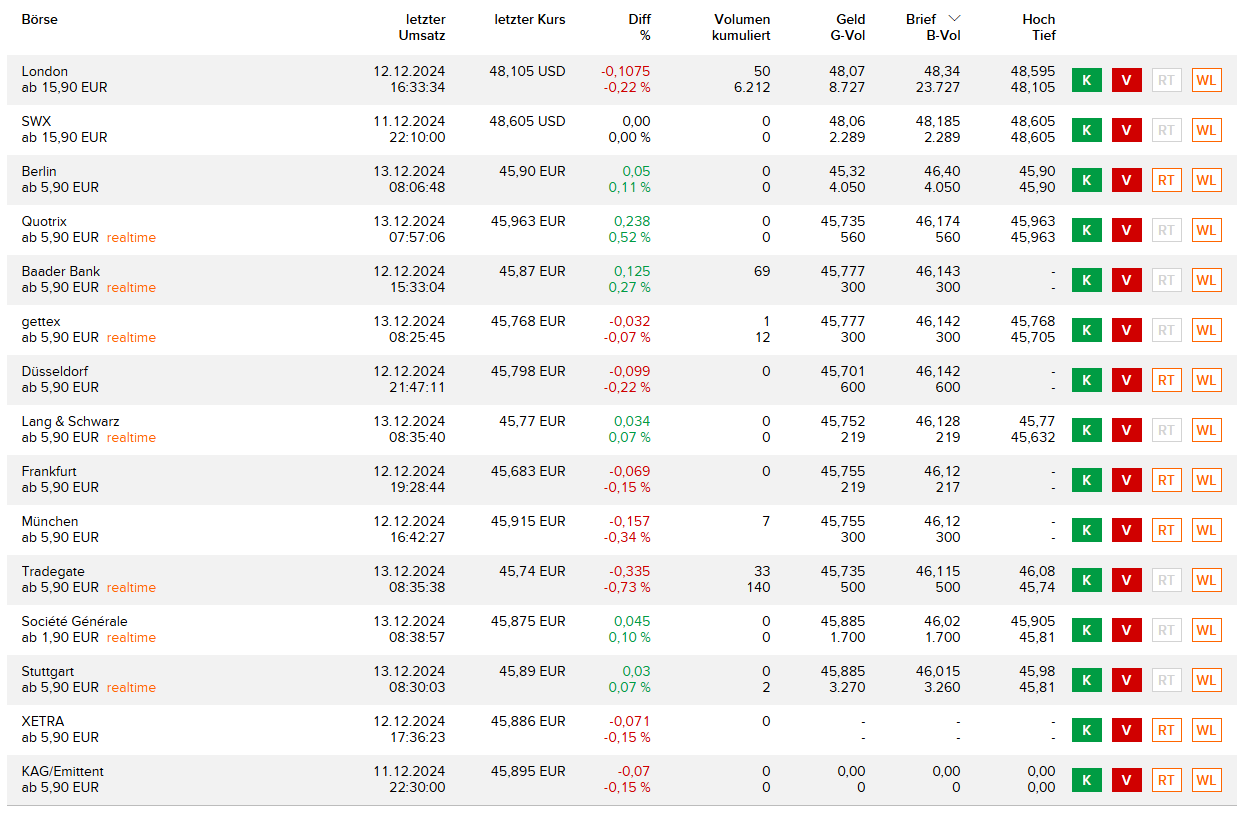Click green K button for Société Générale
The image size is (1249, 815).
click(x=1086, y=630)
